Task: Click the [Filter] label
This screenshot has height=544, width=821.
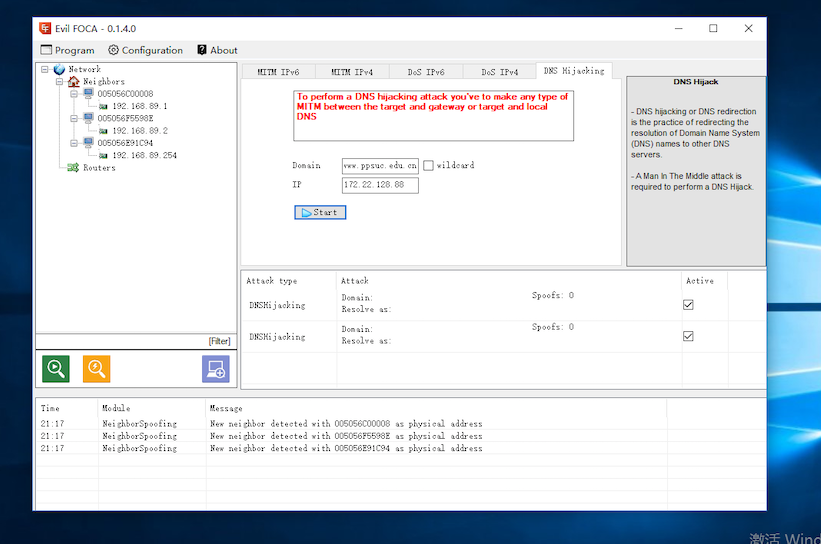Action: click(x=219, y=341)
